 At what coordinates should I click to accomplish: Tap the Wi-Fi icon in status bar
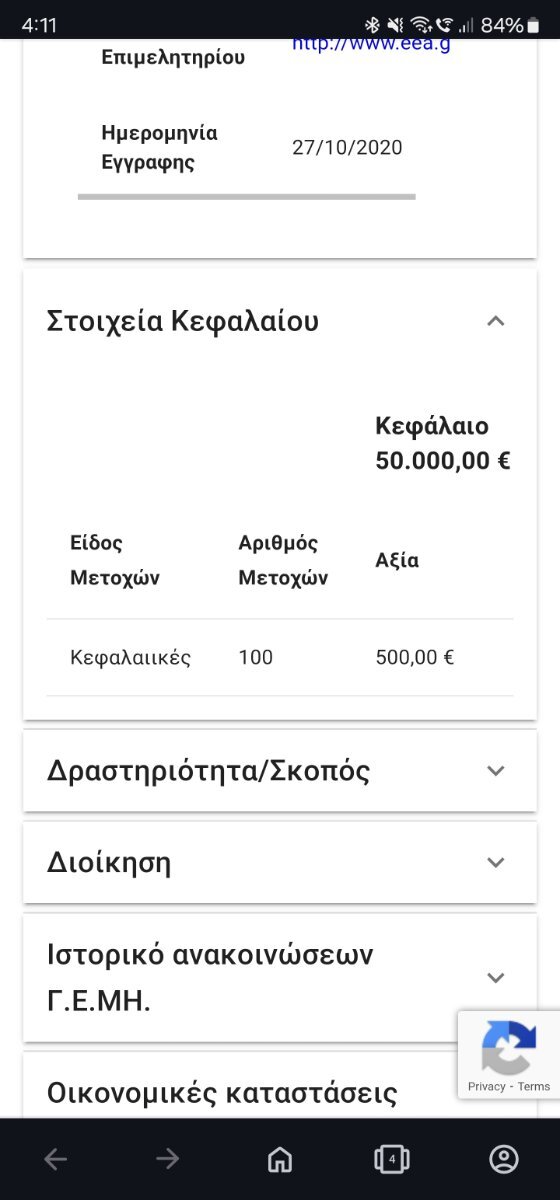420,25
